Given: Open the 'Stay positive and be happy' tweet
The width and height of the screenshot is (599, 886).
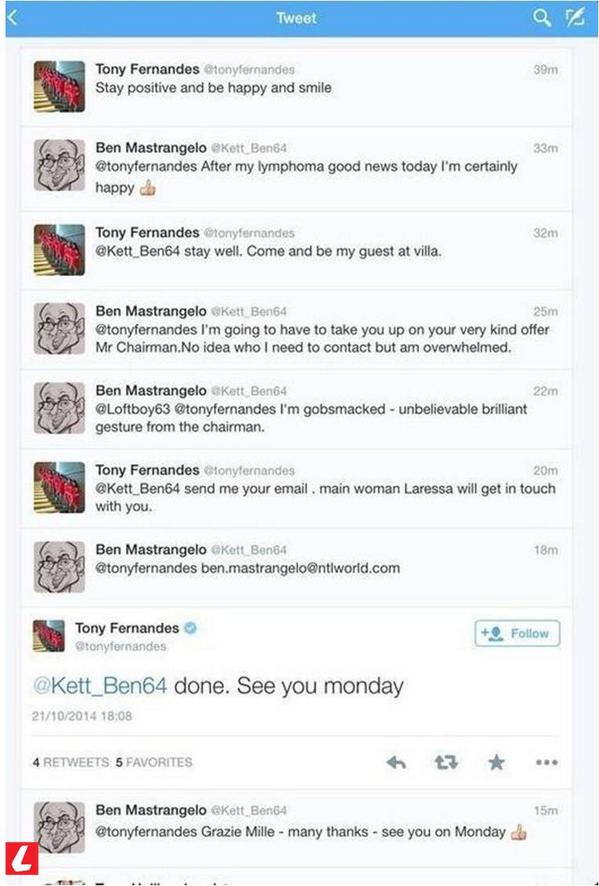Looking at the screenshot, I should tap(297, 87).
